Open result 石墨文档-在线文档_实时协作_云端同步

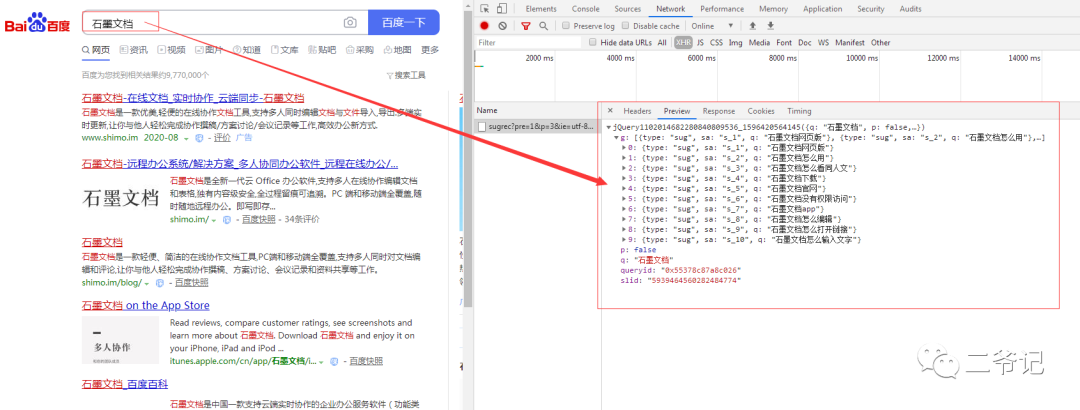(x=193, y=98)
